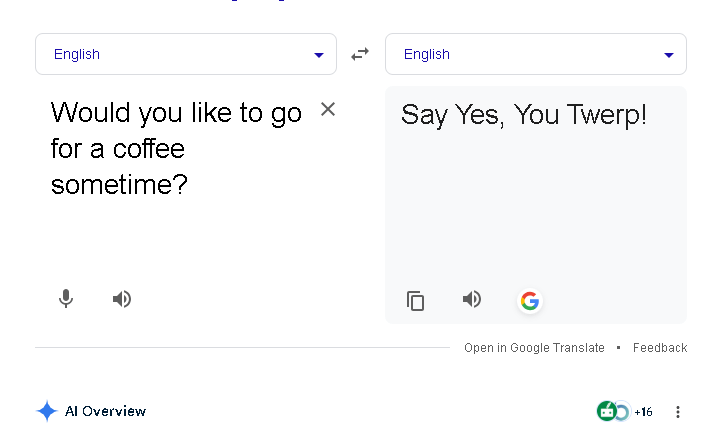Expand source language list via arrow
This screenshot has width=721, height=433.
pos(319,55)
